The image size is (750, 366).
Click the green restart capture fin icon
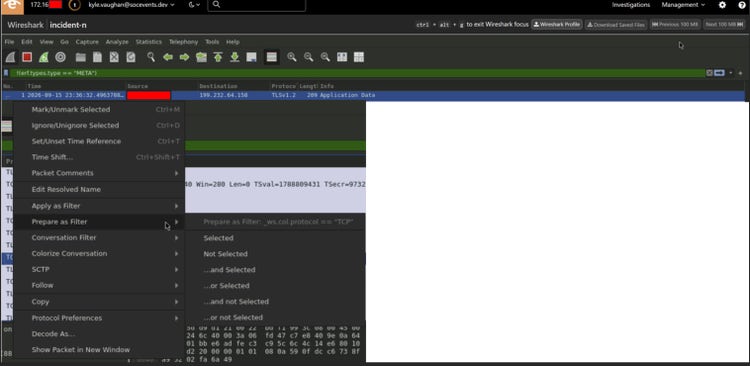(44, 57)
